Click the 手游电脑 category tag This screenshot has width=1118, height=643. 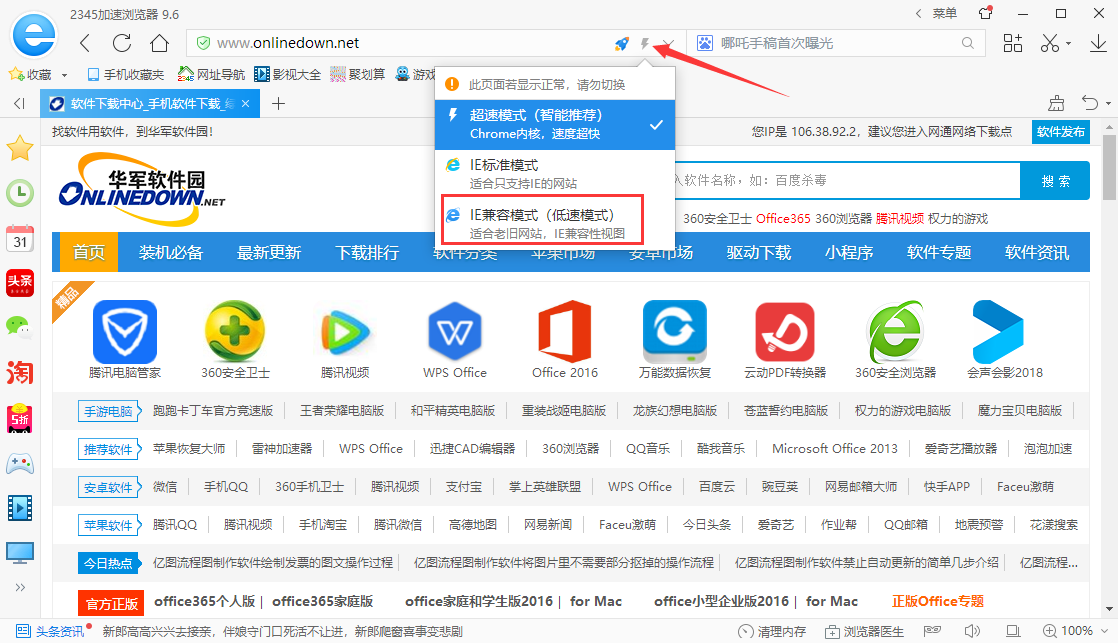108,411
